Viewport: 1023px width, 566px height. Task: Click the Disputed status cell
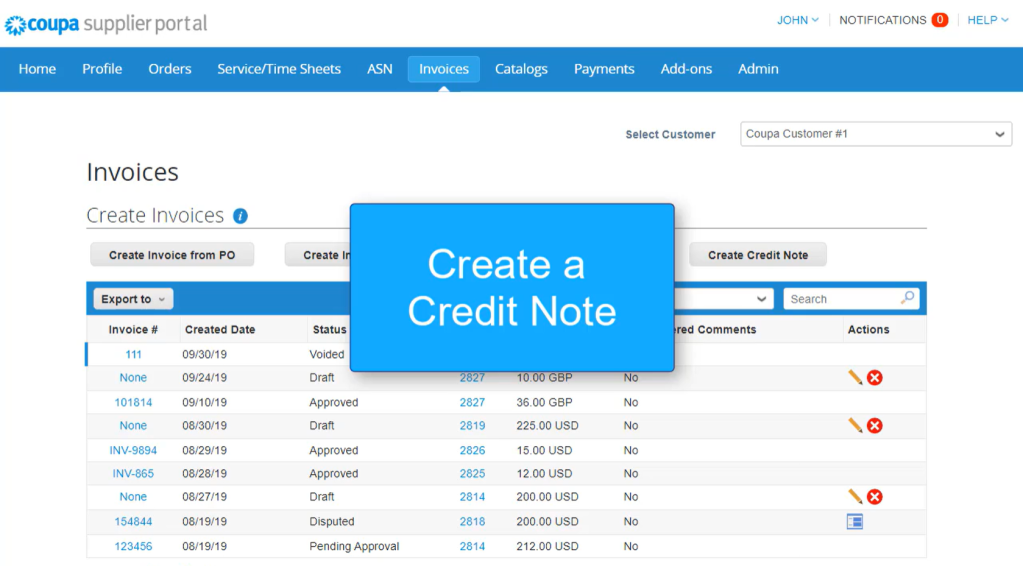(x=332, y=522)
